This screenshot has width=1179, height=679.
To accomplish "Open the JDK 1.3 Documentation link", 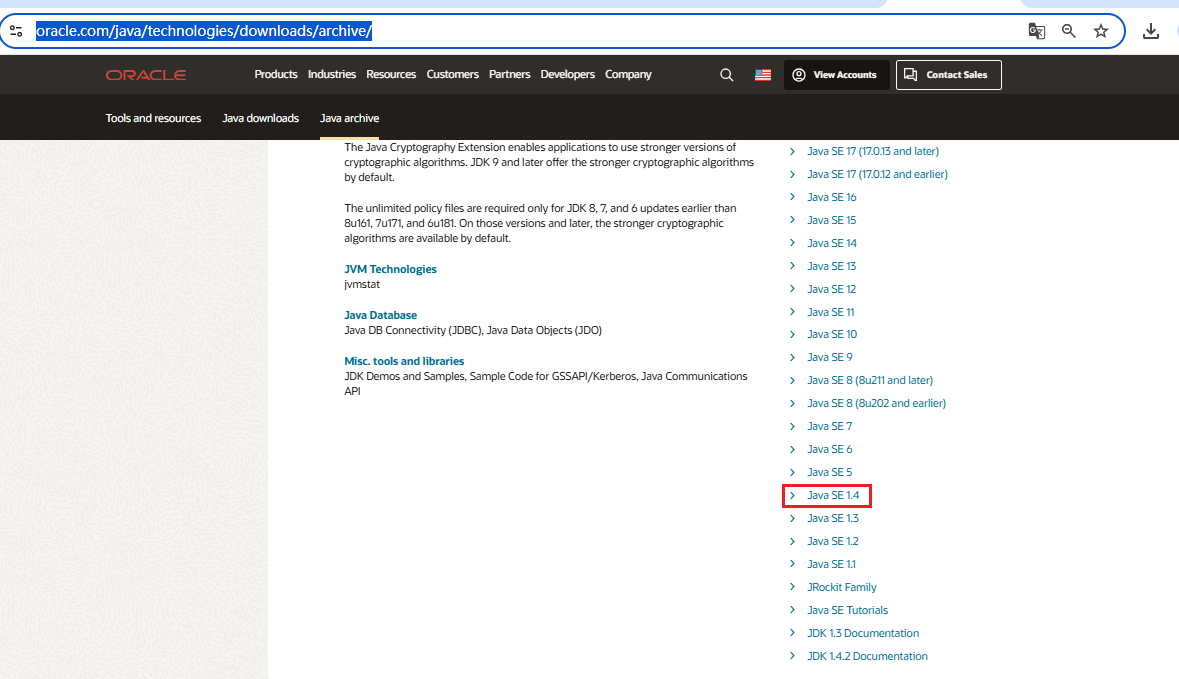I will coord(863,633).
